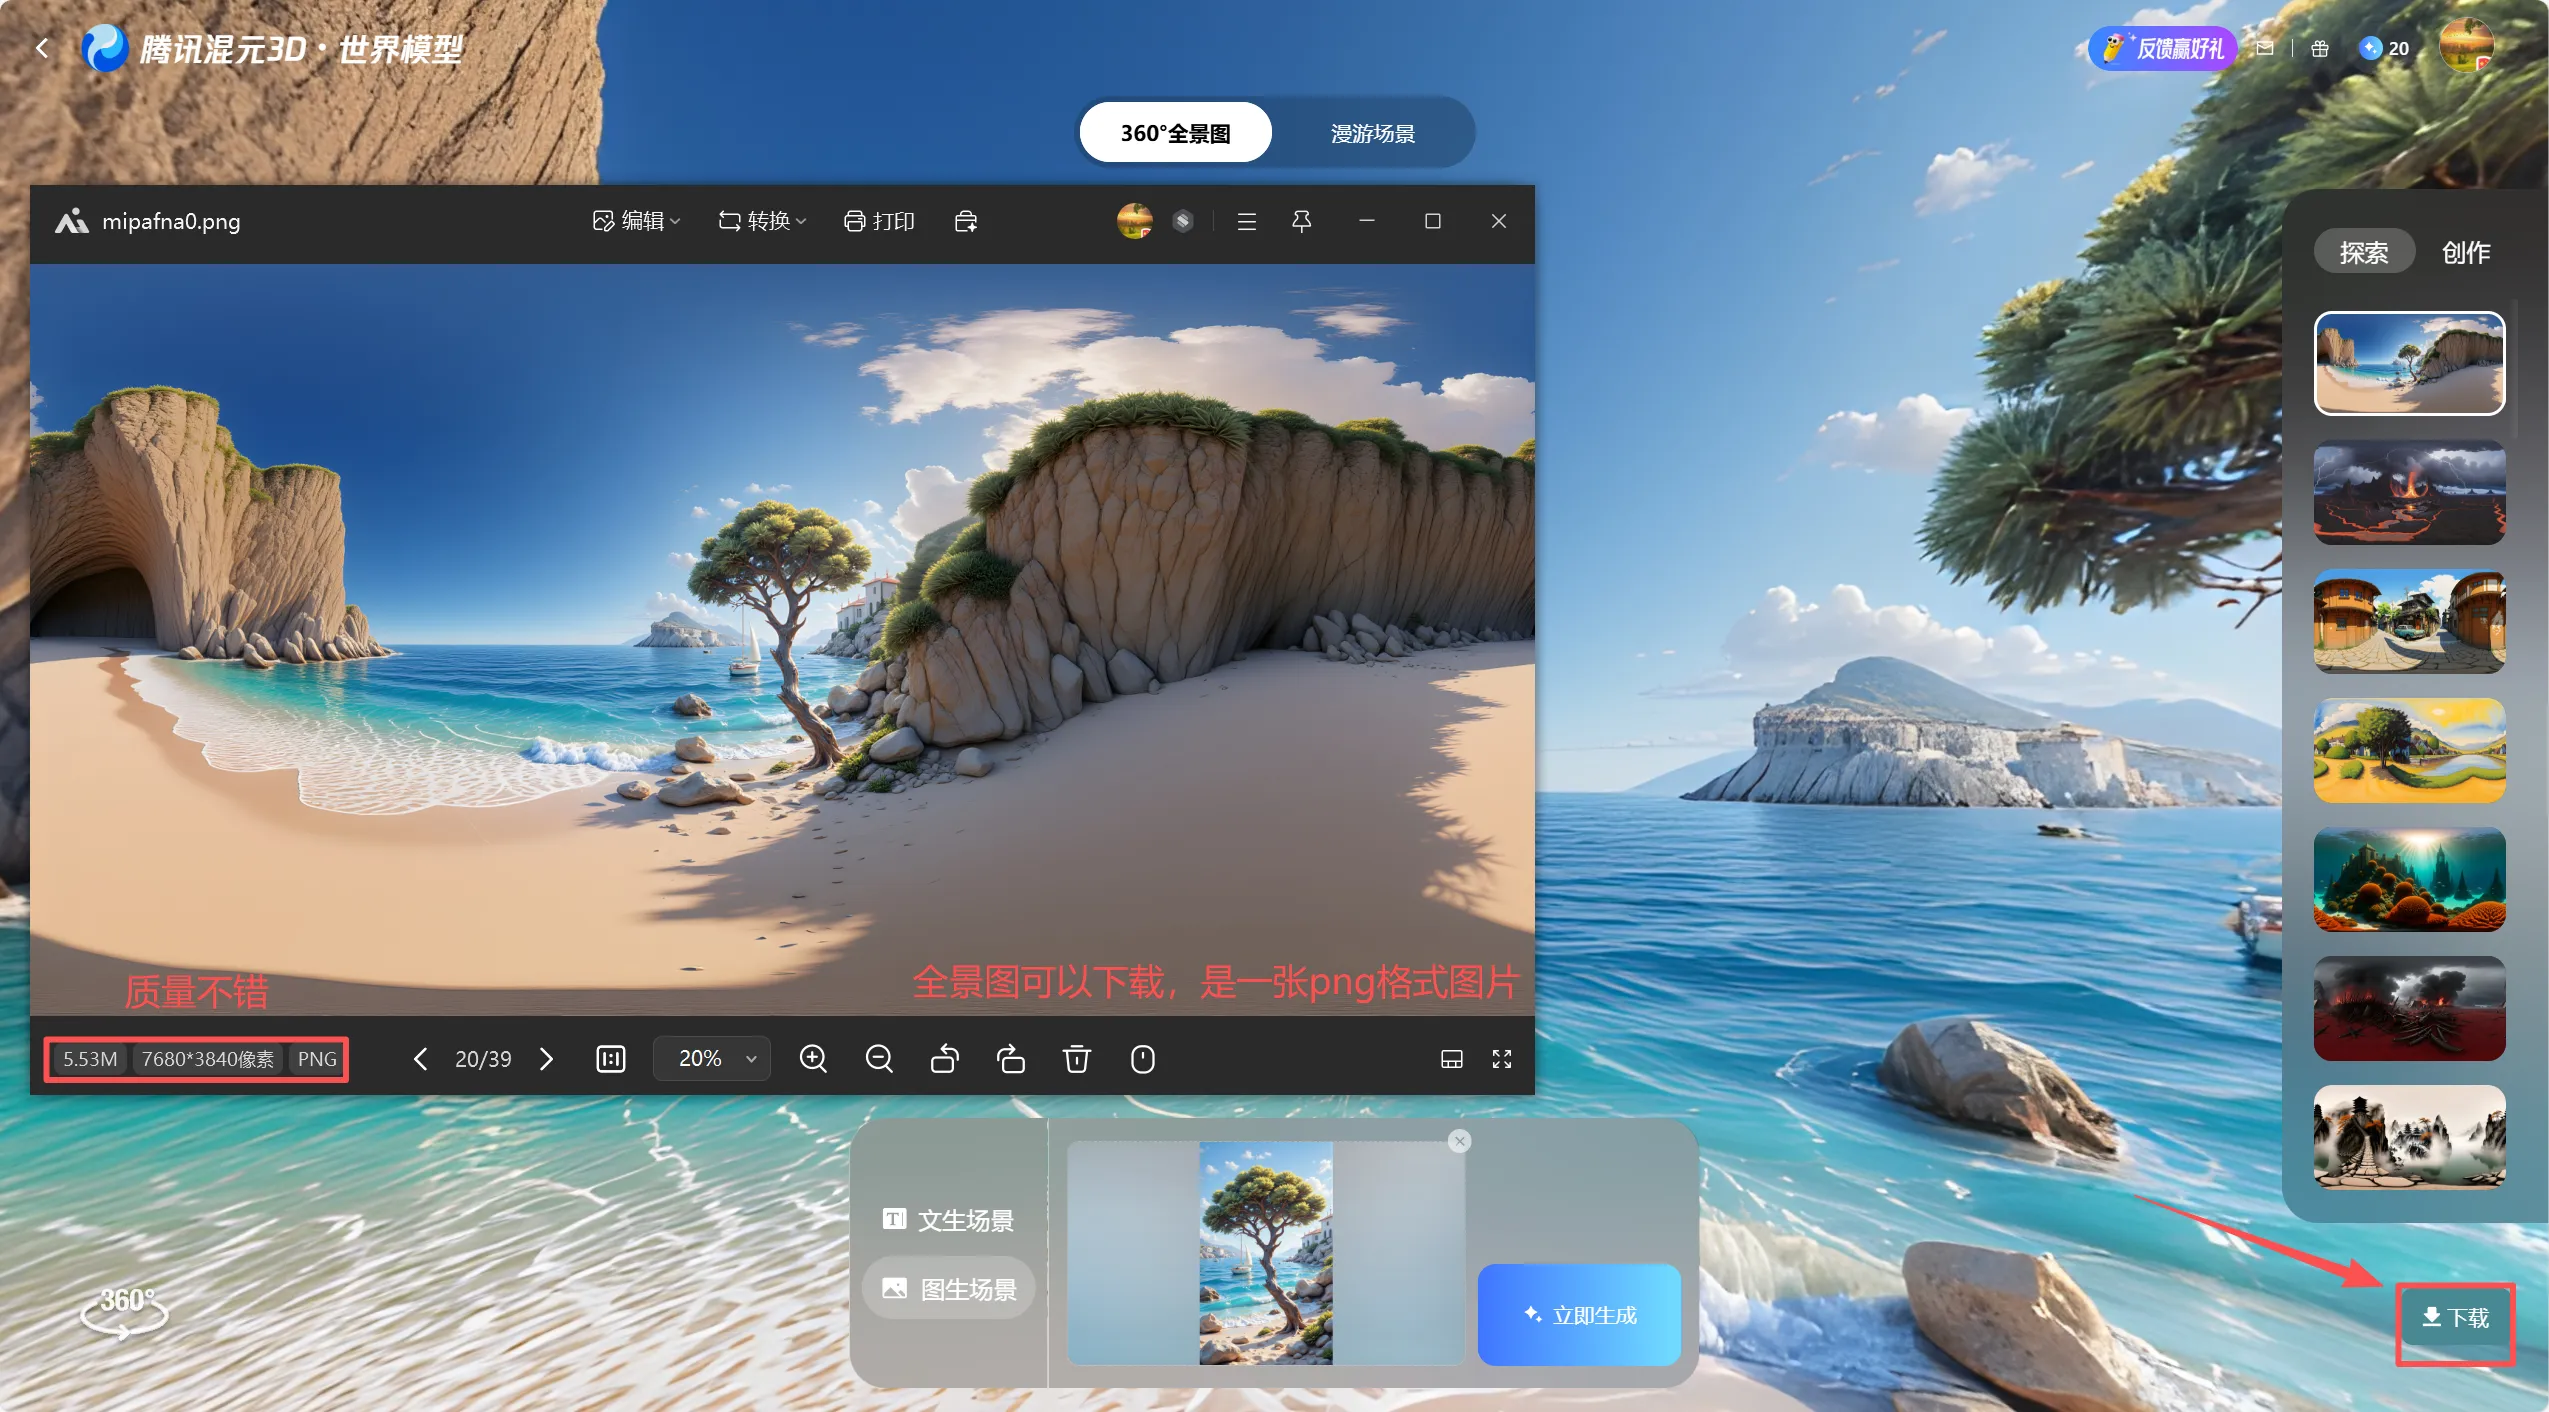Screen dimensions: 2549x1412
Task: Click the zoom in magnifier icon
Action: pos(813,1058)
